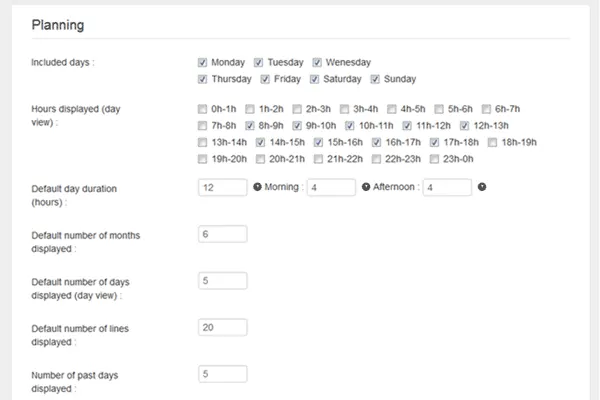Screen dimensions: 600x400
Task: Focus the Afternoon hours input field
Action: [447, 187]
